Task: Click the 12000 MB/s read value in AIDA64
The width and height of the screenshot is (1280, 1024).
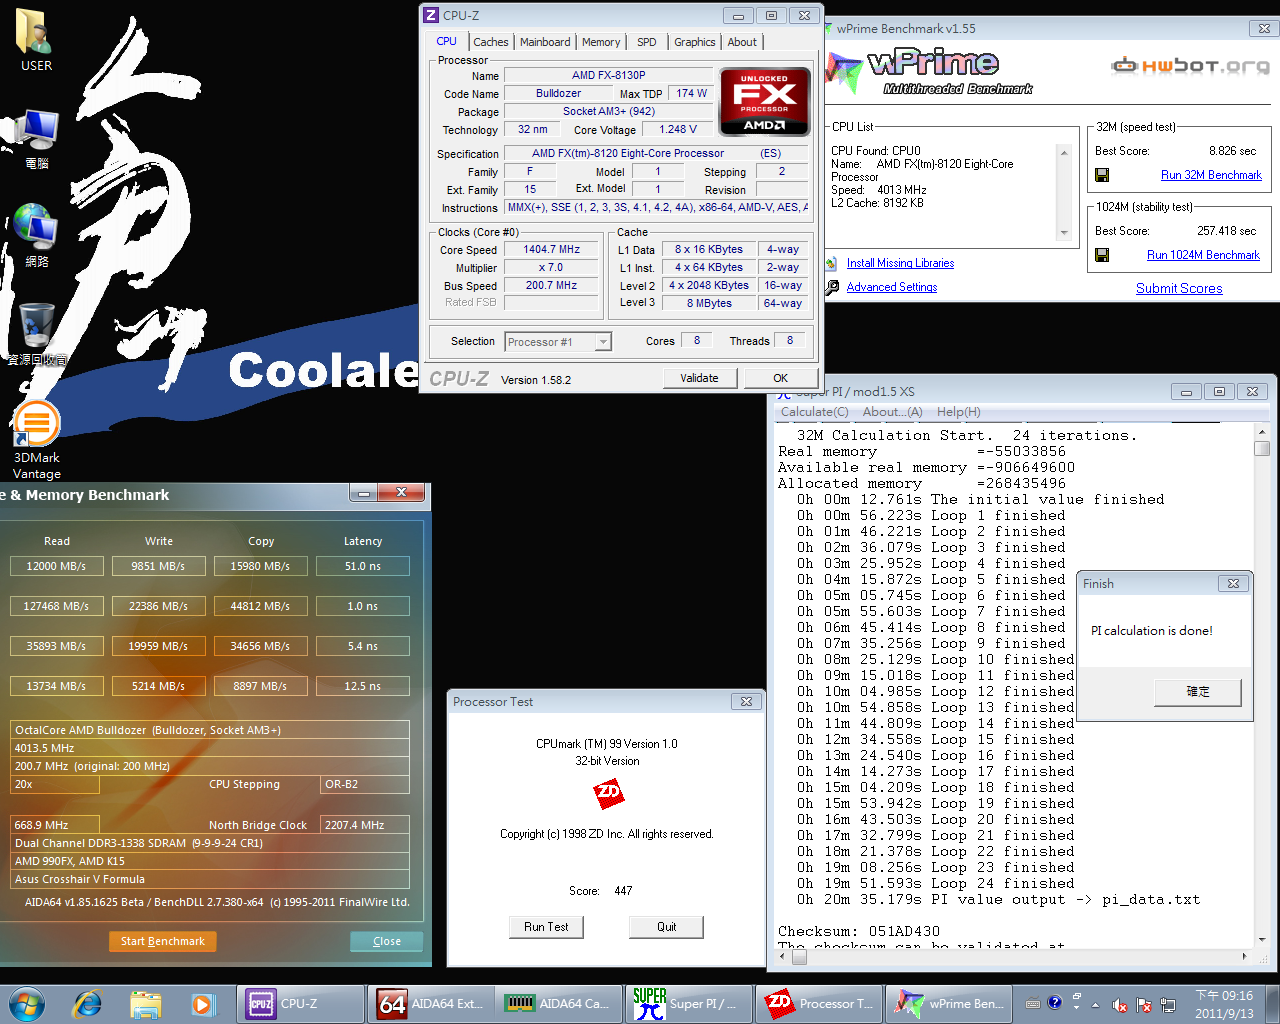Action: pyautogui.click(x=56, y=566)
